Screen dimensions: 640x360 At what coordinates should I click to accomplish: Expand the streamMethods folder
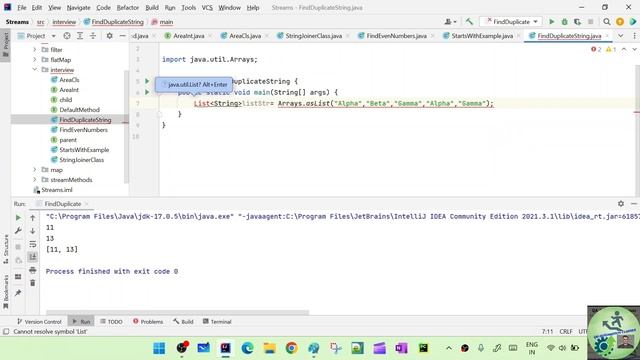click(35, 180)
